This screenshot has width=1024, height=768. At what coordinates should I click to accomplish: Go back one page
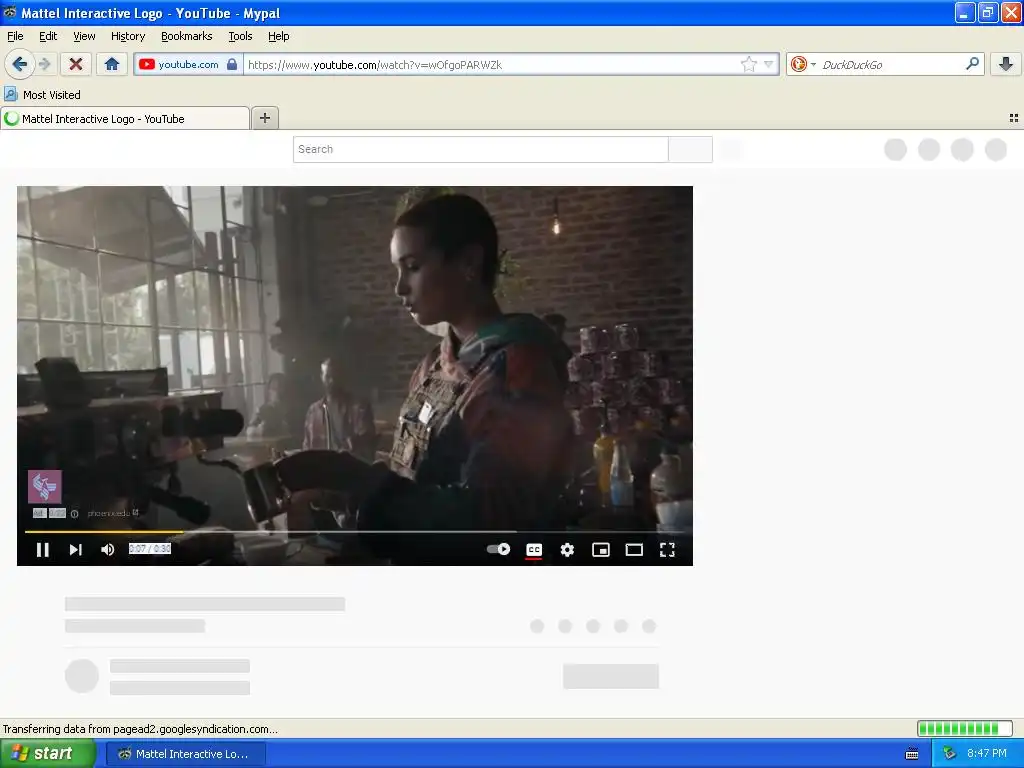pos(19,64)
